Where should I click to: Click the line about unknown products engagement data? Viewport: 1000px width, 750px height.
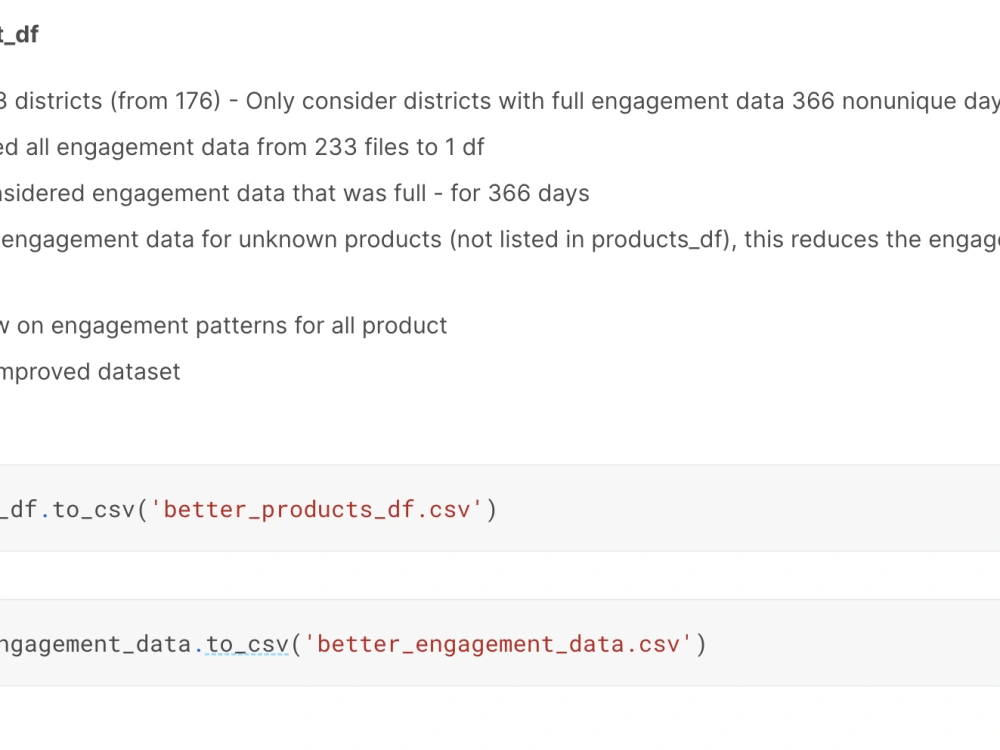click(x=400, y=239)
